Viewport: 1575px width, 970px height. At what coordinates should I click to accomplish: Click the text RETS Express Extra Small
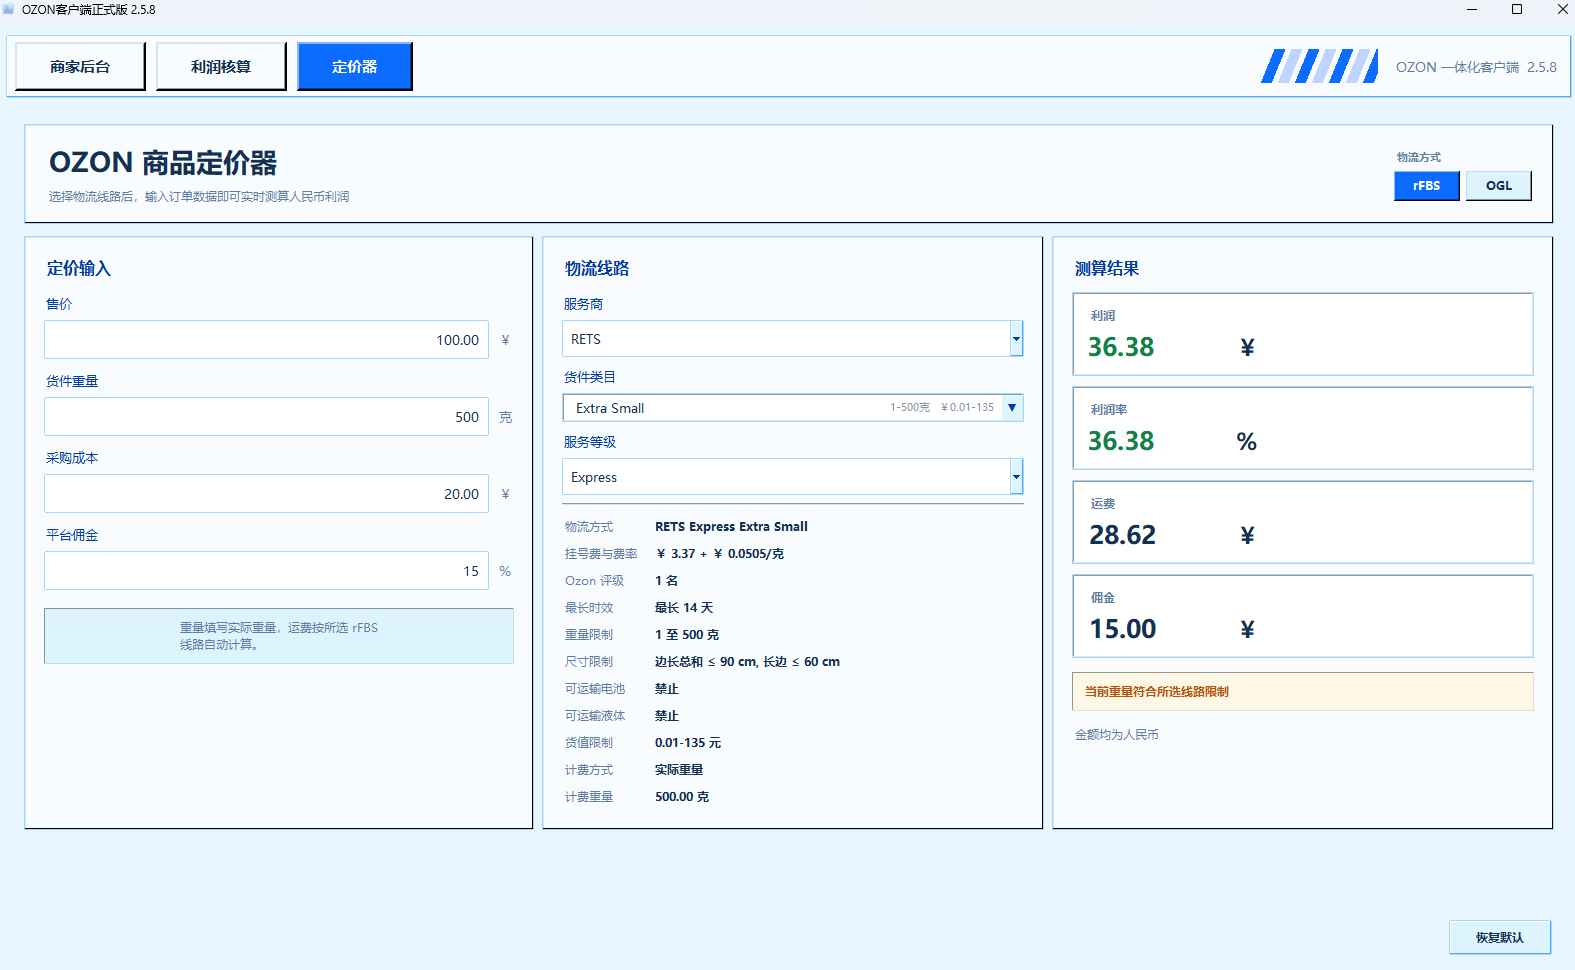(x=731, y=527)
